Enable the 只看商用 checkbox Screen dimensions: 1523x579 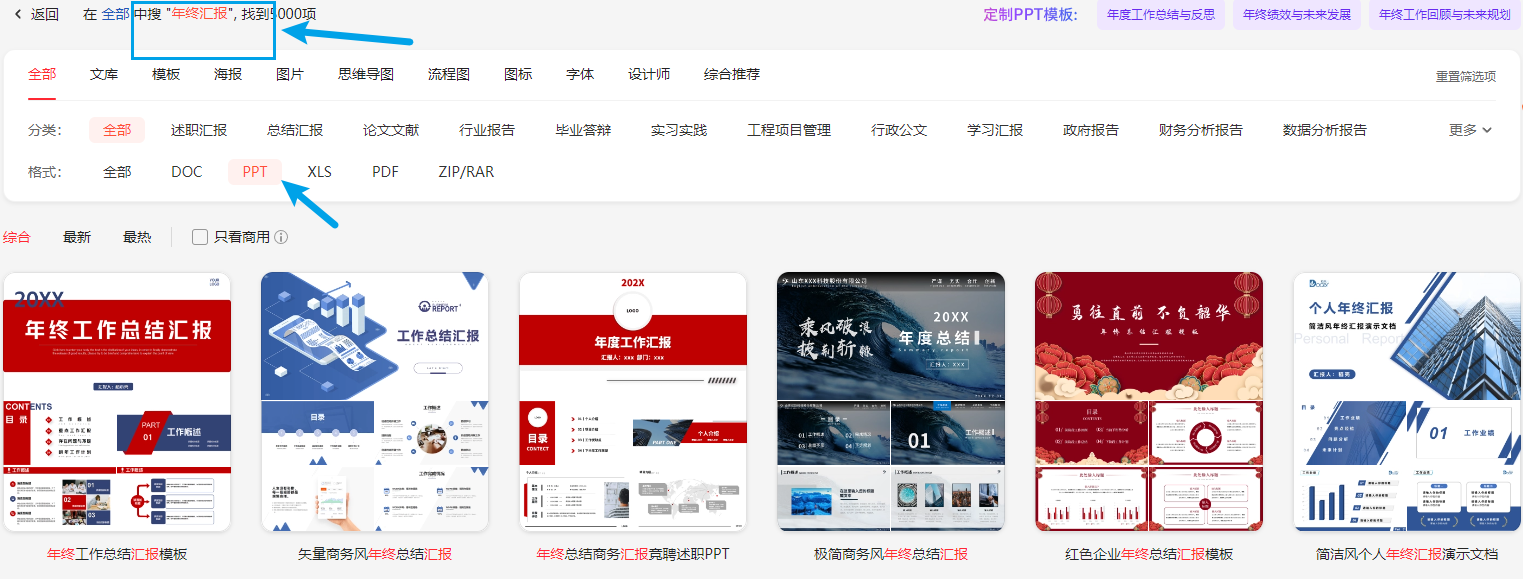[x=200, y=237]
